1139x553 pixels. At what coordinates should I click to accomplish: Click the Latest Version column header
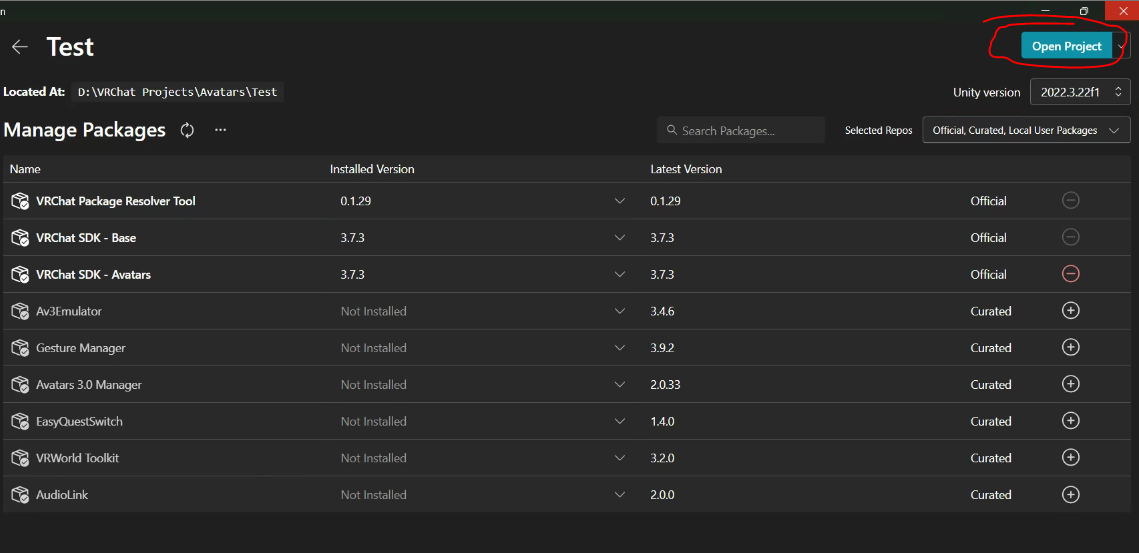click(686, 169)
